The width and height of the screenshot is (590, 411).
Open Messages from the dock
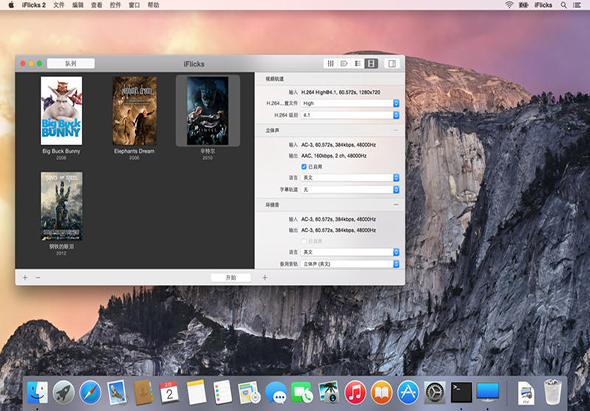click(x=275, y=392)
